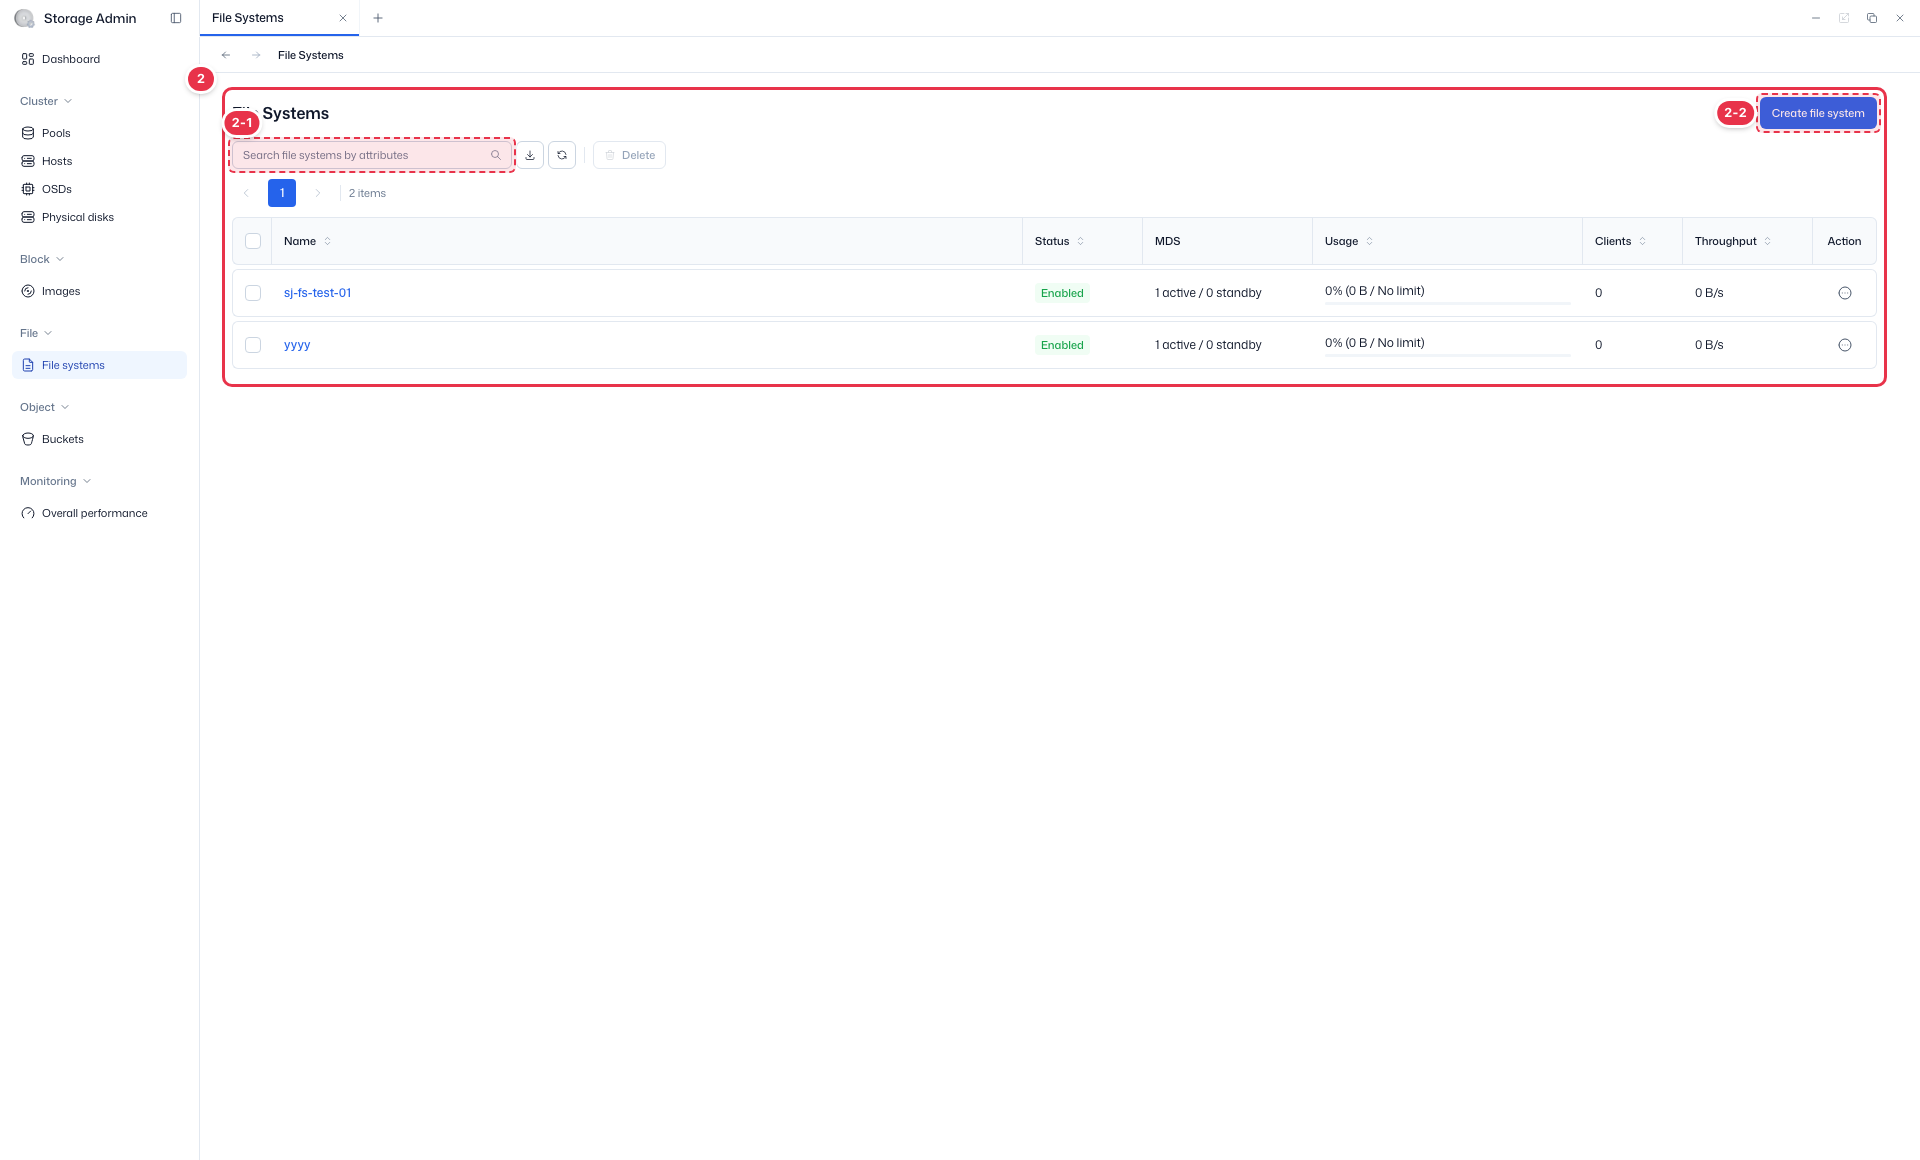Open Overall performance under Monitoring

click(99, 513)
